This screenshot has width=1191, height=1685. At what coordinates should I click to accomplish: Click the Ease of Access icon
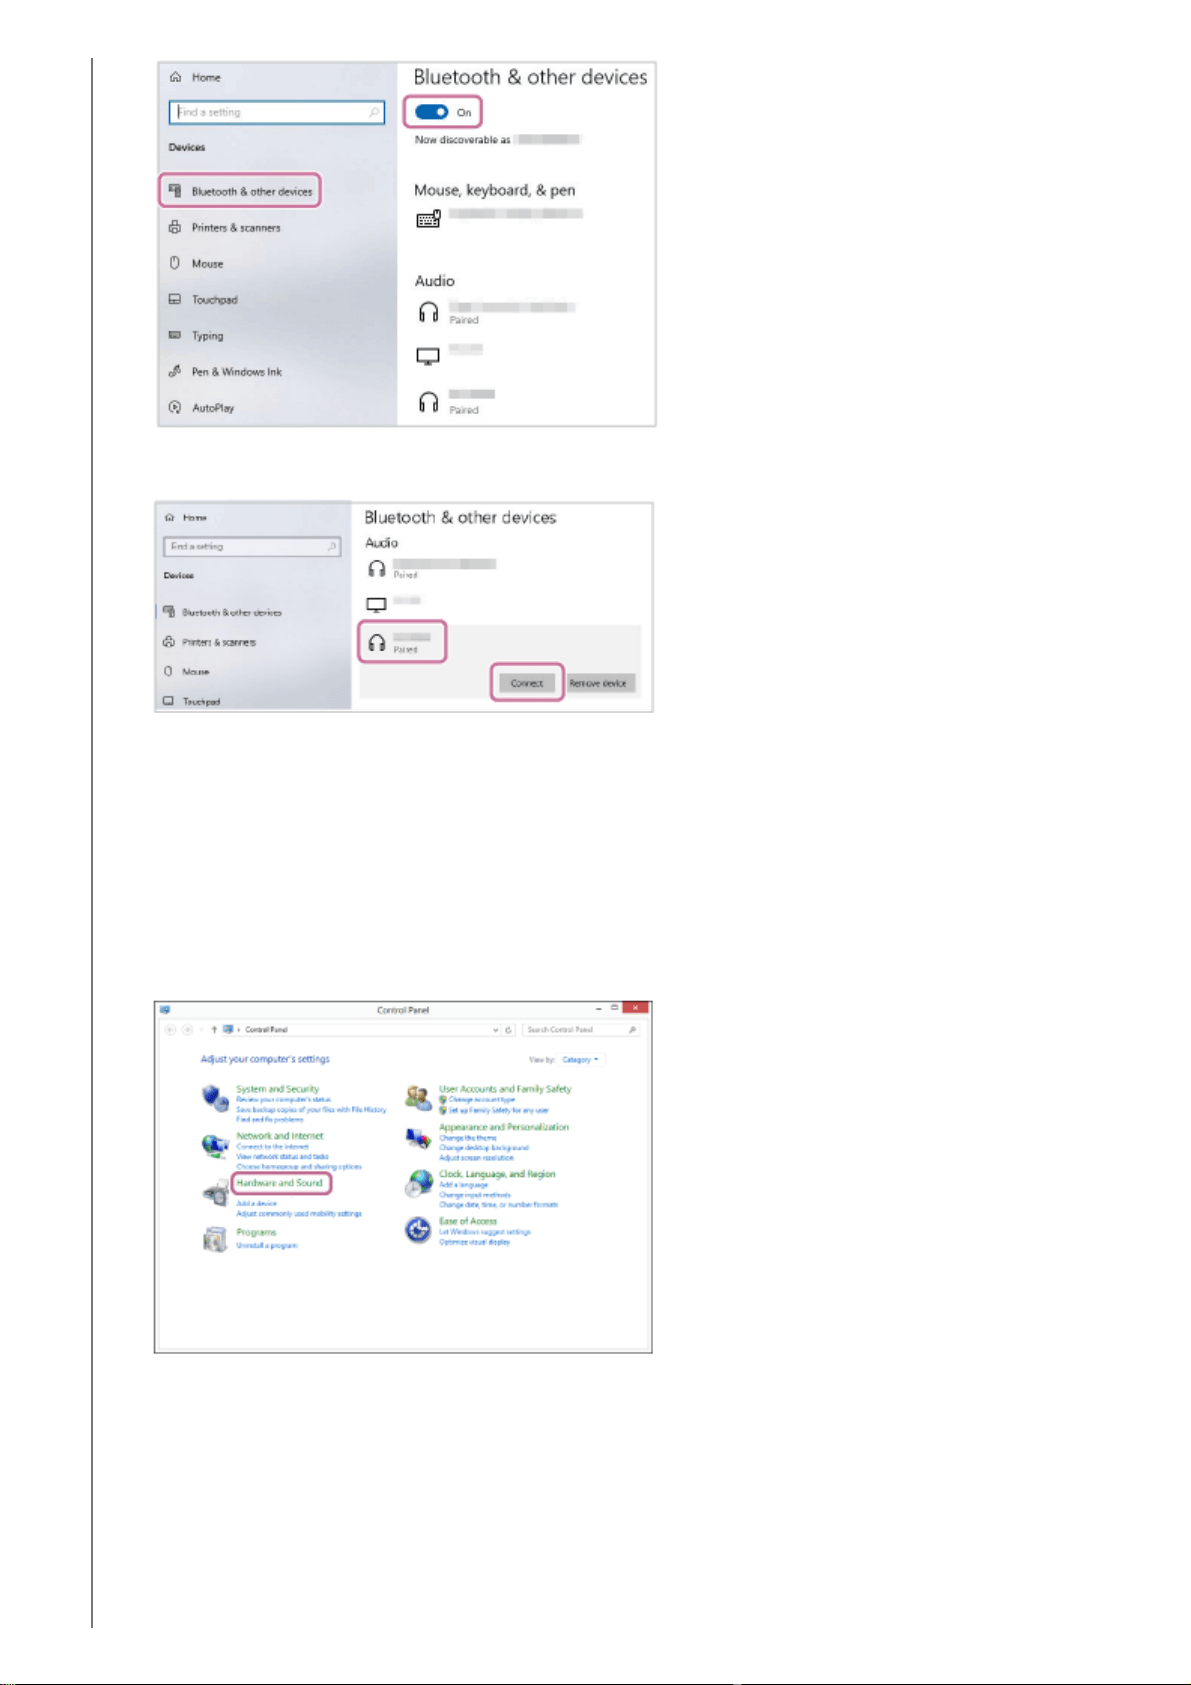point(418,1230)
